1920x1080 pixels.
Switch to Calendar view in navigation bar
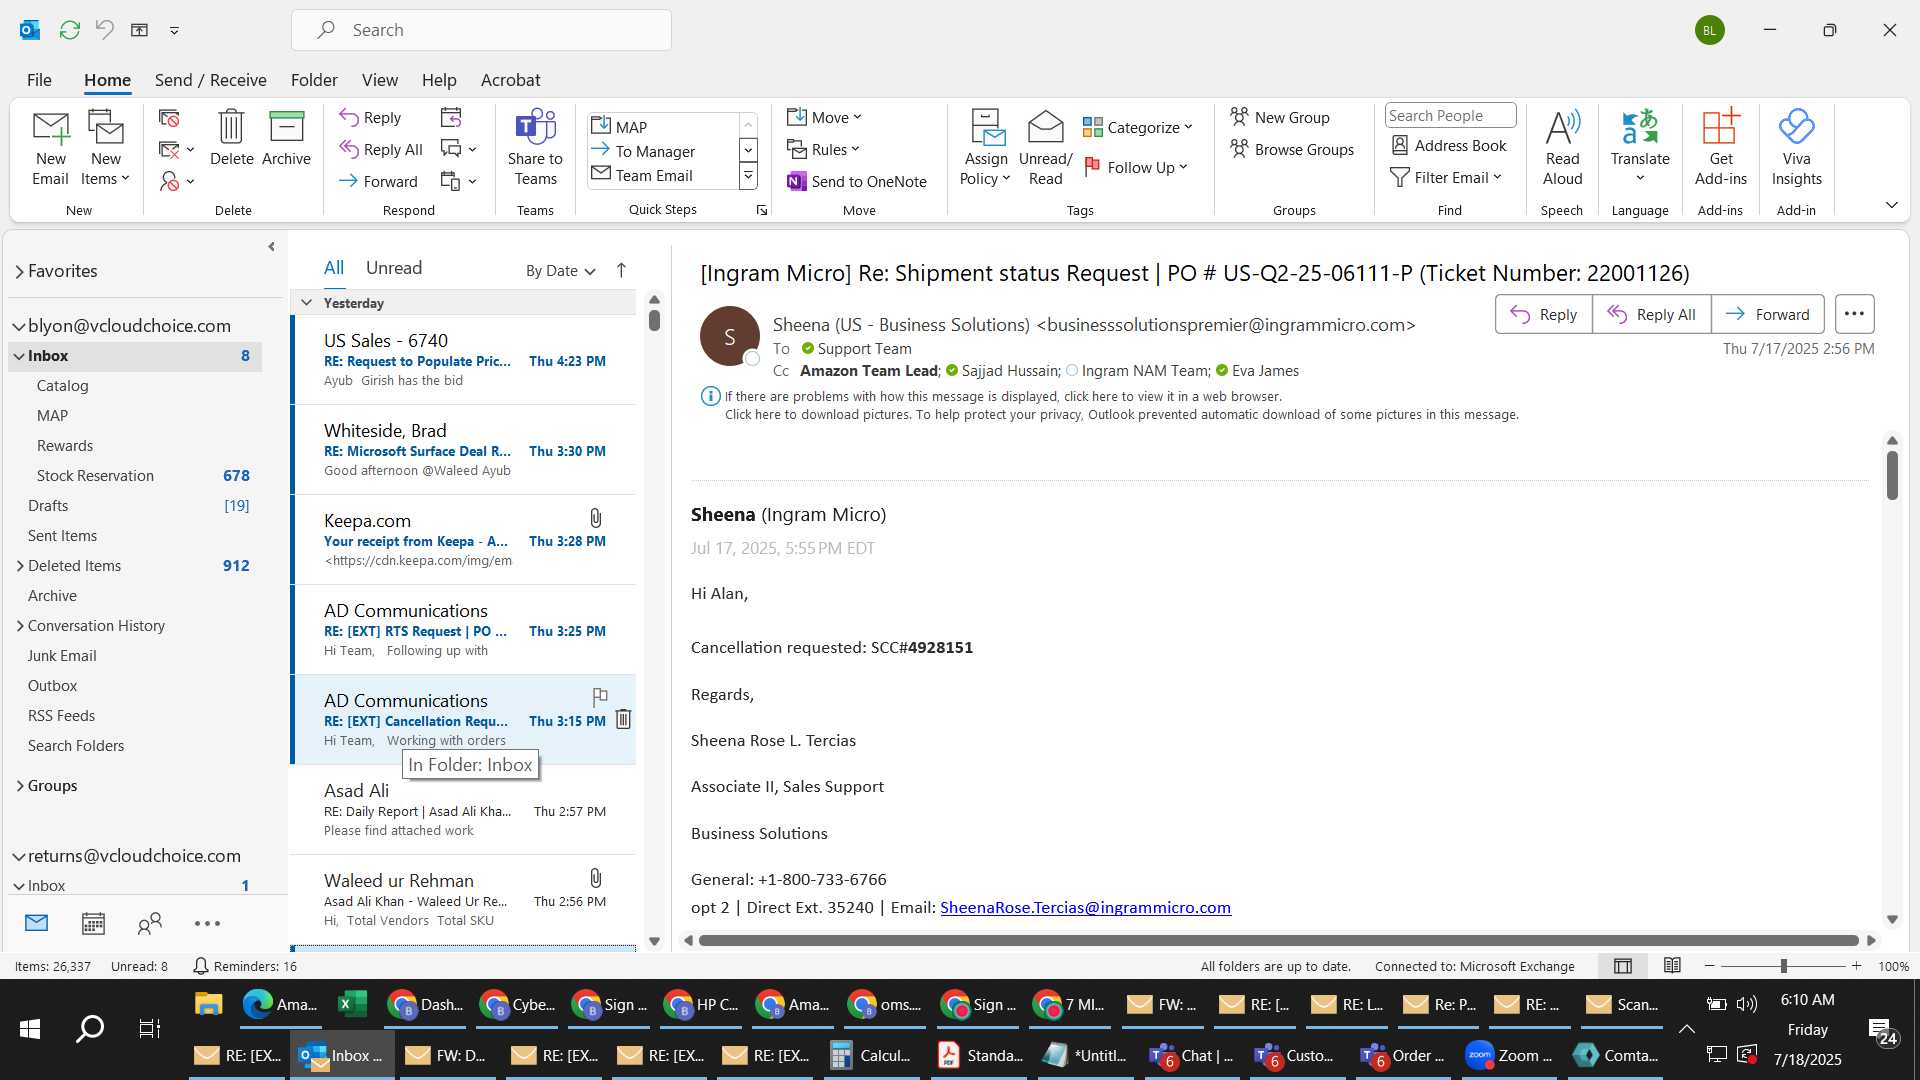[93, 923]
